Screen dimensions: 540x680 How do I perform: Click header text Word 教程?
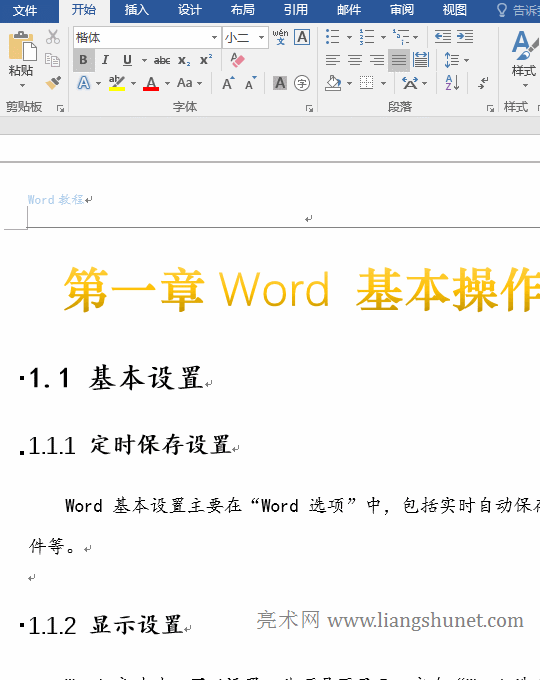click(56, 199)
